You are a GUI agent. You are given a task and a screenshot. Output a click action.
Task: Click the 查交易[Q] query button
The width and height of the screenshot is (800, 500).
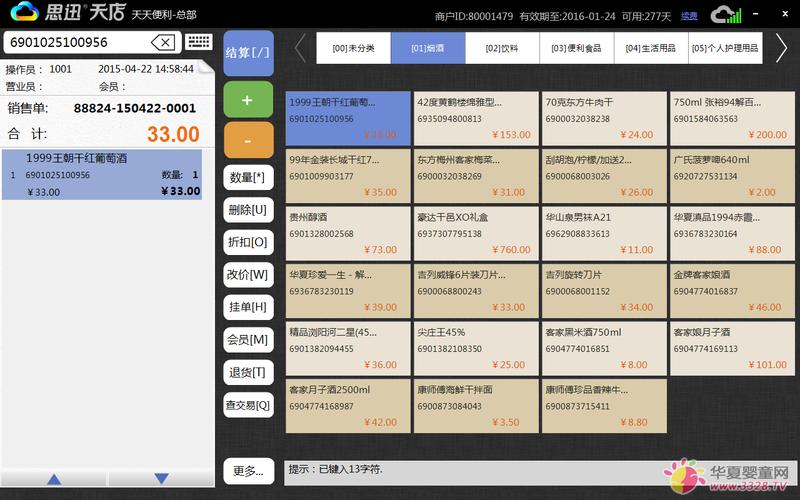click(x=248, y=405)
